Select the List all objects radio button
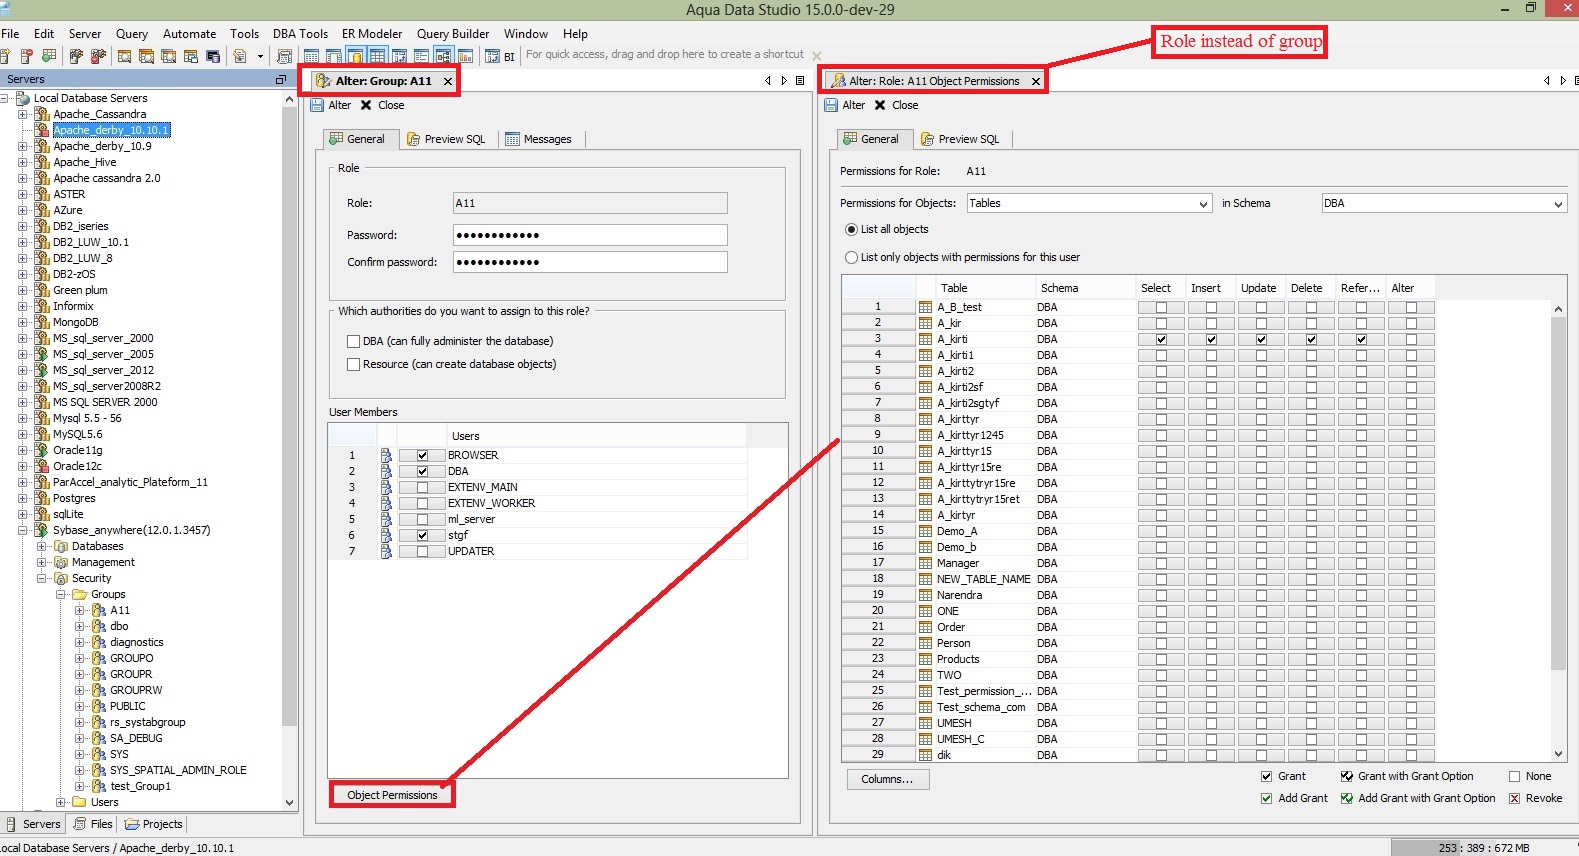The width and height of the screenshot is (1579, 856). [x=852, y=229]
